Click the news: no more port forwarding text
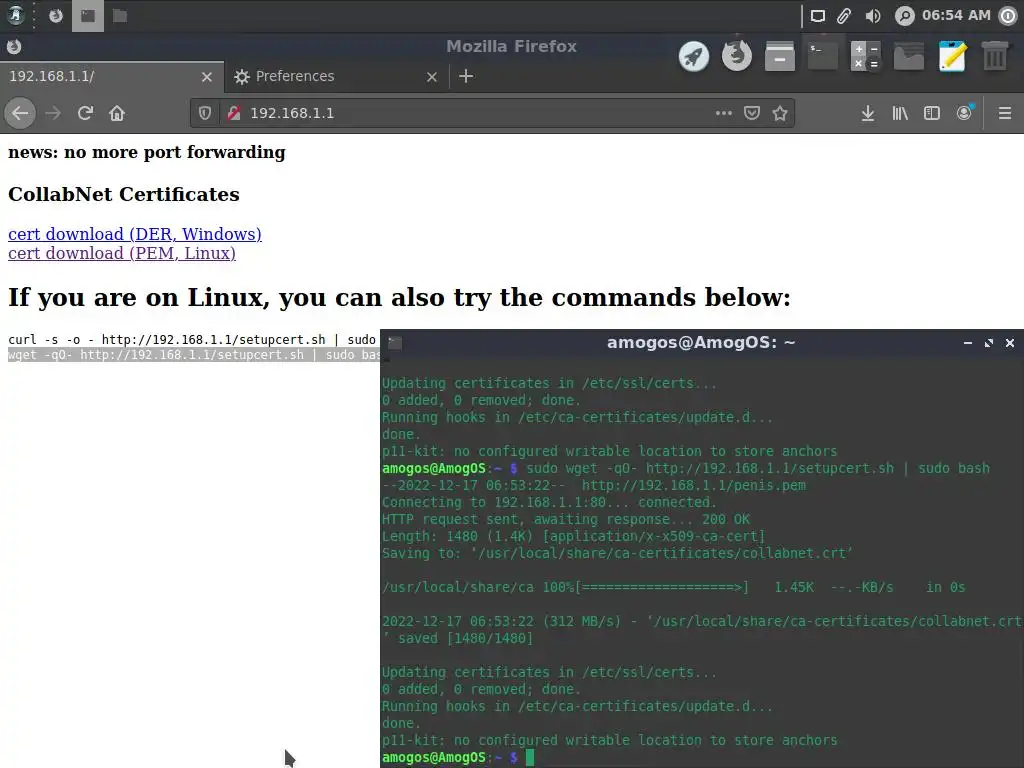The height and width of the screenshot is (768, 1024). point(146,152)
